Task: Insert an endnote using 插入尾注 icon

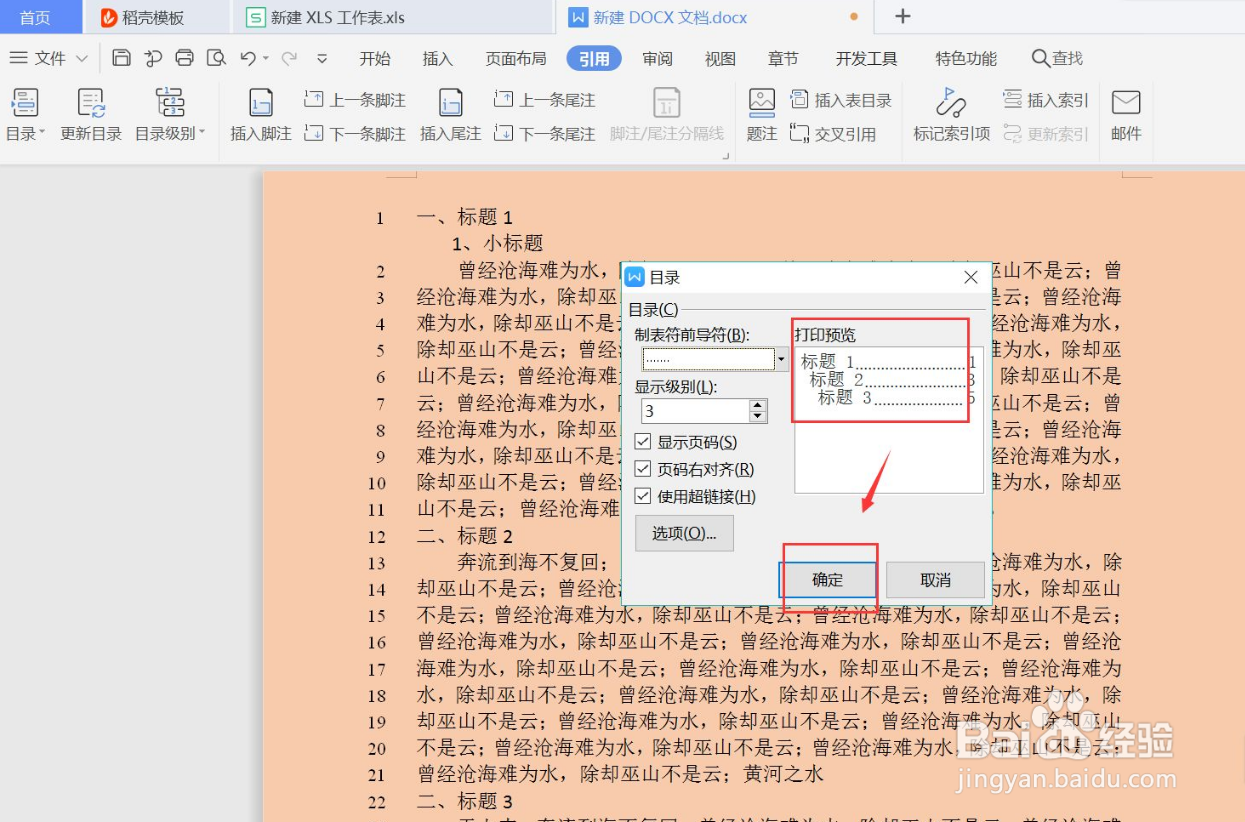Action: pos(449,112)
